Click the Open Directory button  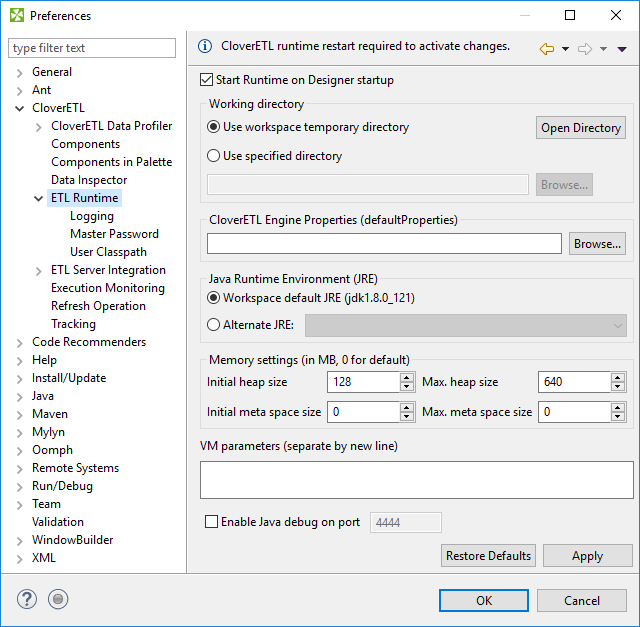pyautogui.click(x=581, y=128)
